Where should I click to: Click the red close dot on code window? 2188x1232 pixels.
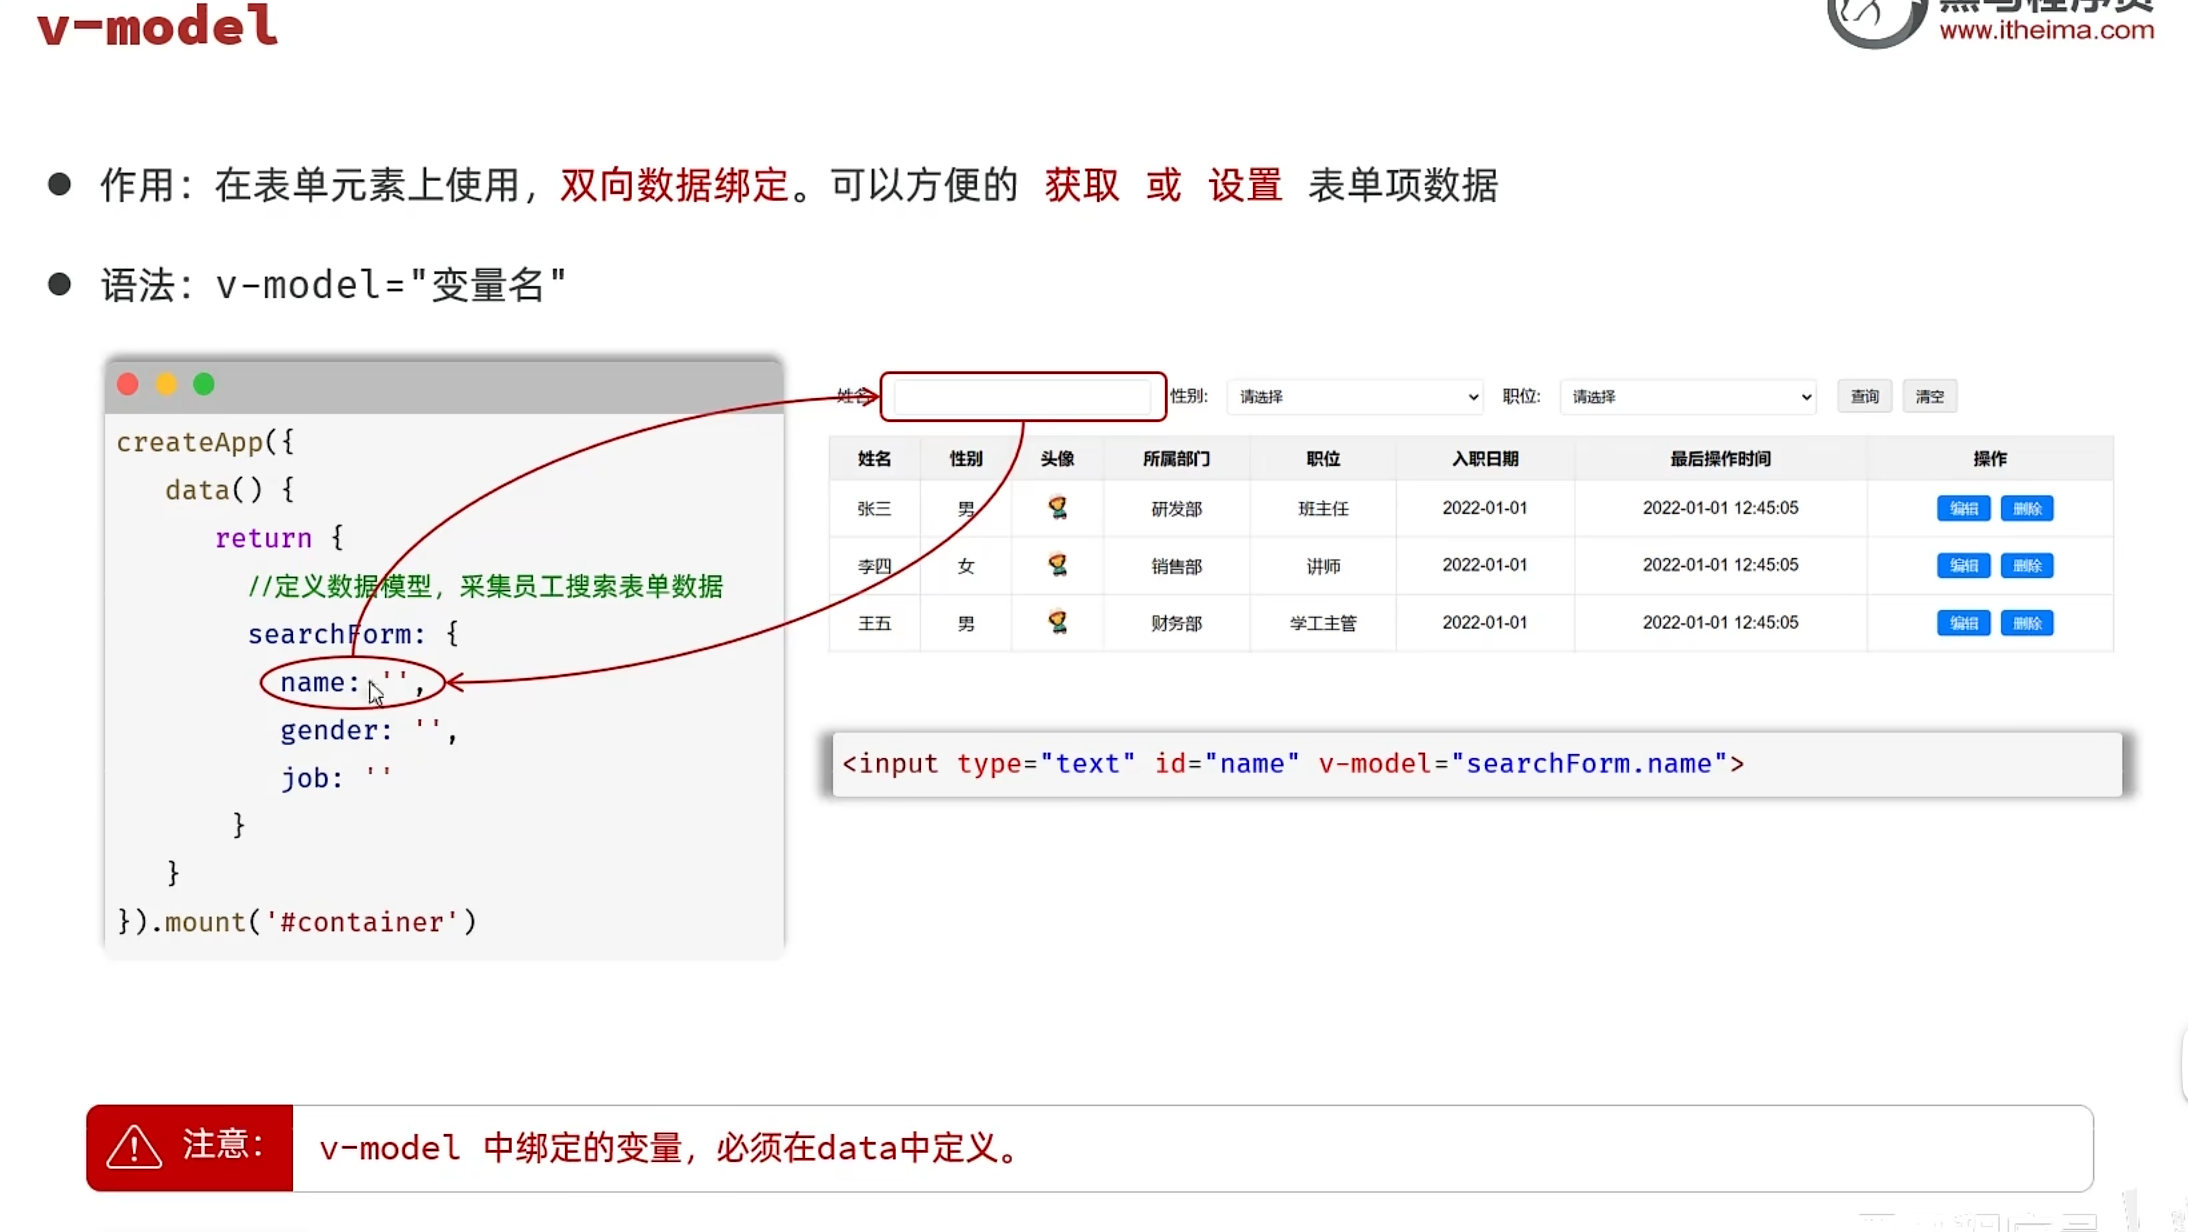coord(128,385)
